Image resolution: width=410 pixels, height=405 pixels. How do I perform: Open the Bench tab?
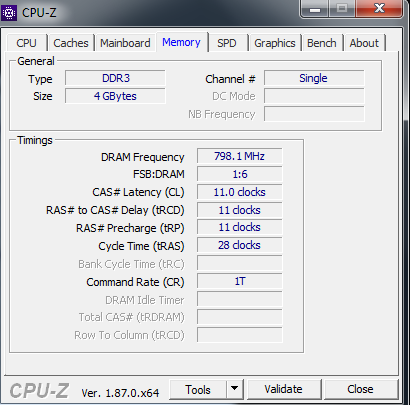[x=322, y=43]
